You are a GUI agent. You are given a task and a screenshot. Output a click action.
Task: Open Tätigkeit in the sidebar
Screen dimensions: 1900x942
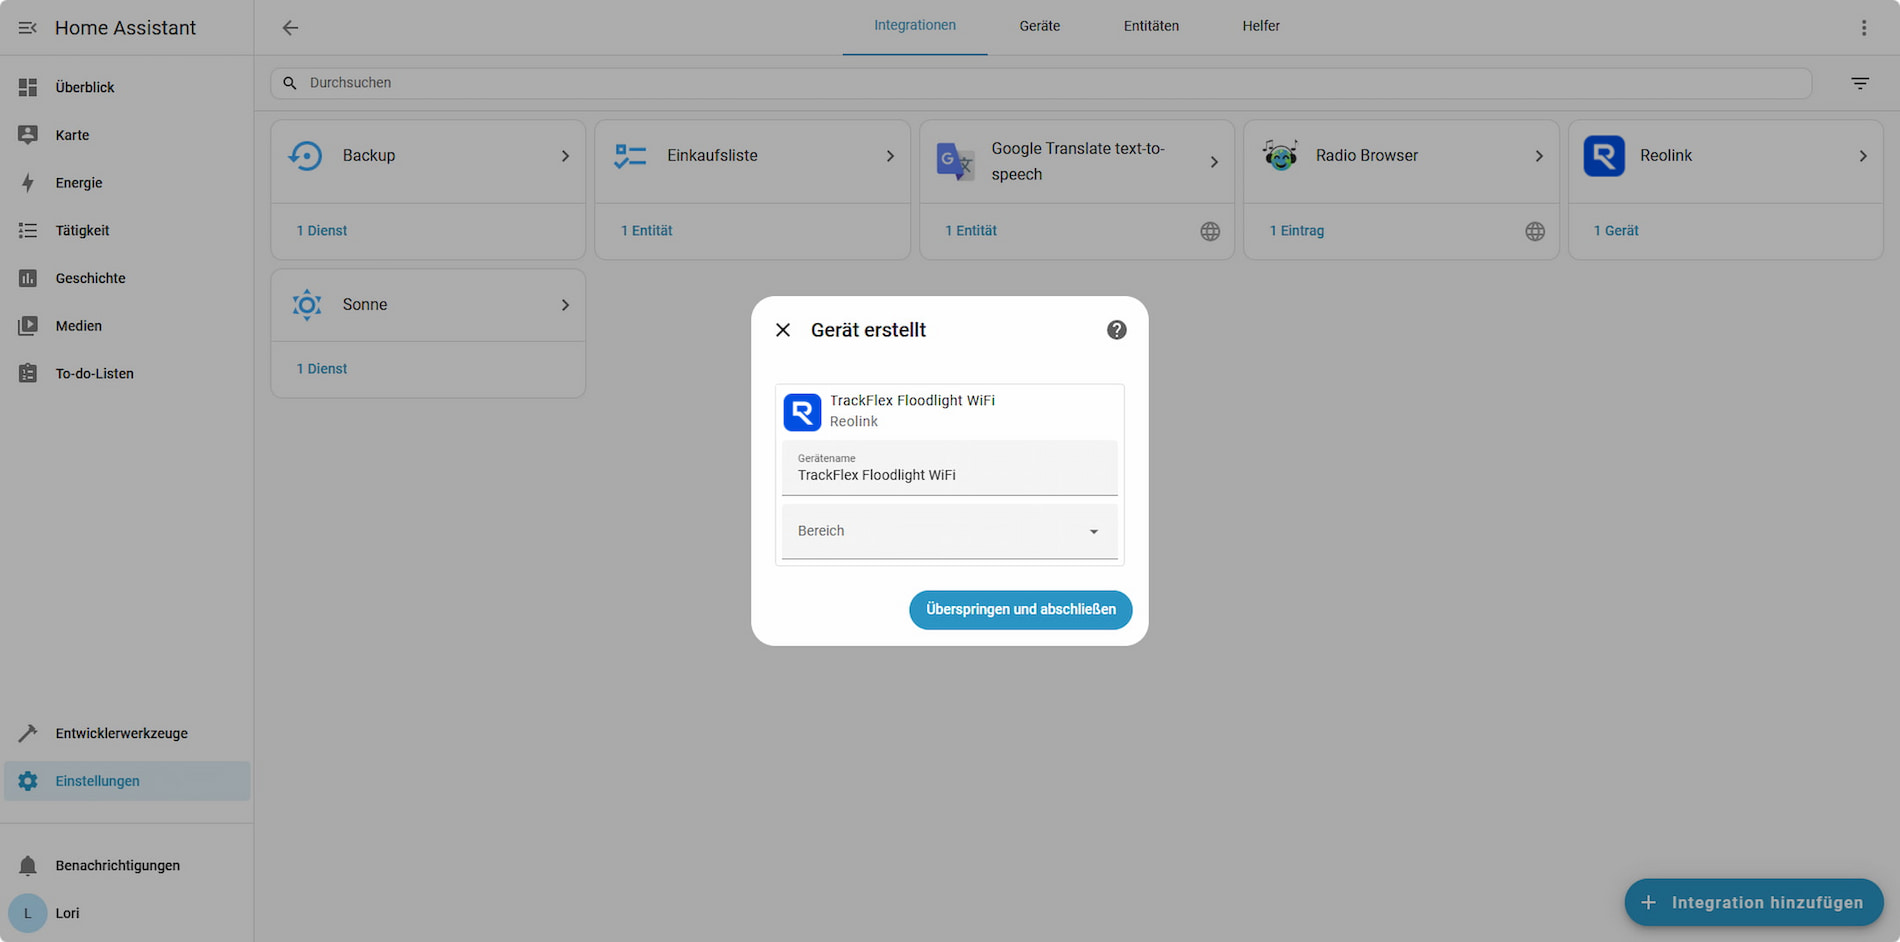tap(127, 230)
